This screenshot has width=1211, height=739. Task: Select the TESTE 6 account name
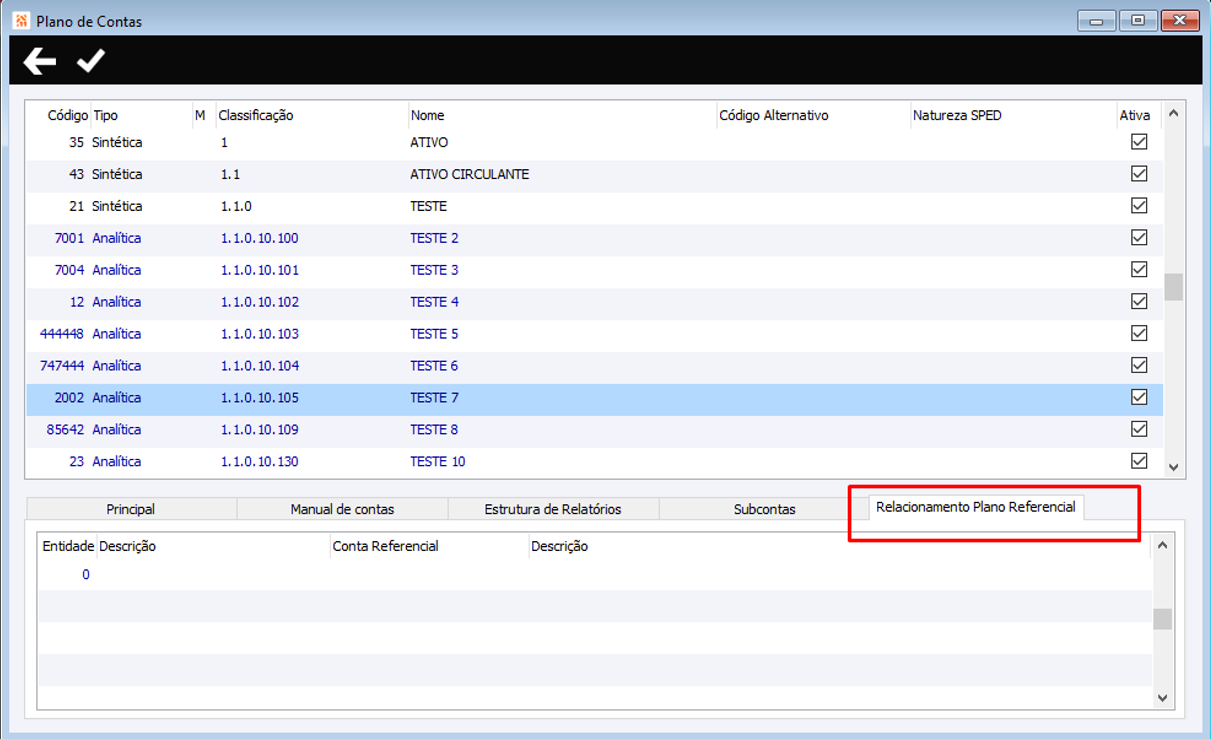coord(434,366)
